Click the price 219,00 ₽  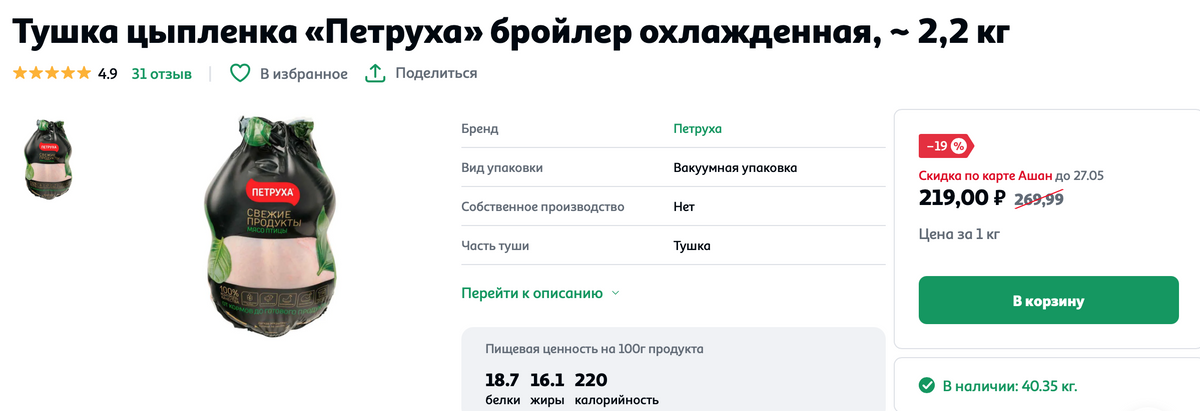tap(962, 198)
